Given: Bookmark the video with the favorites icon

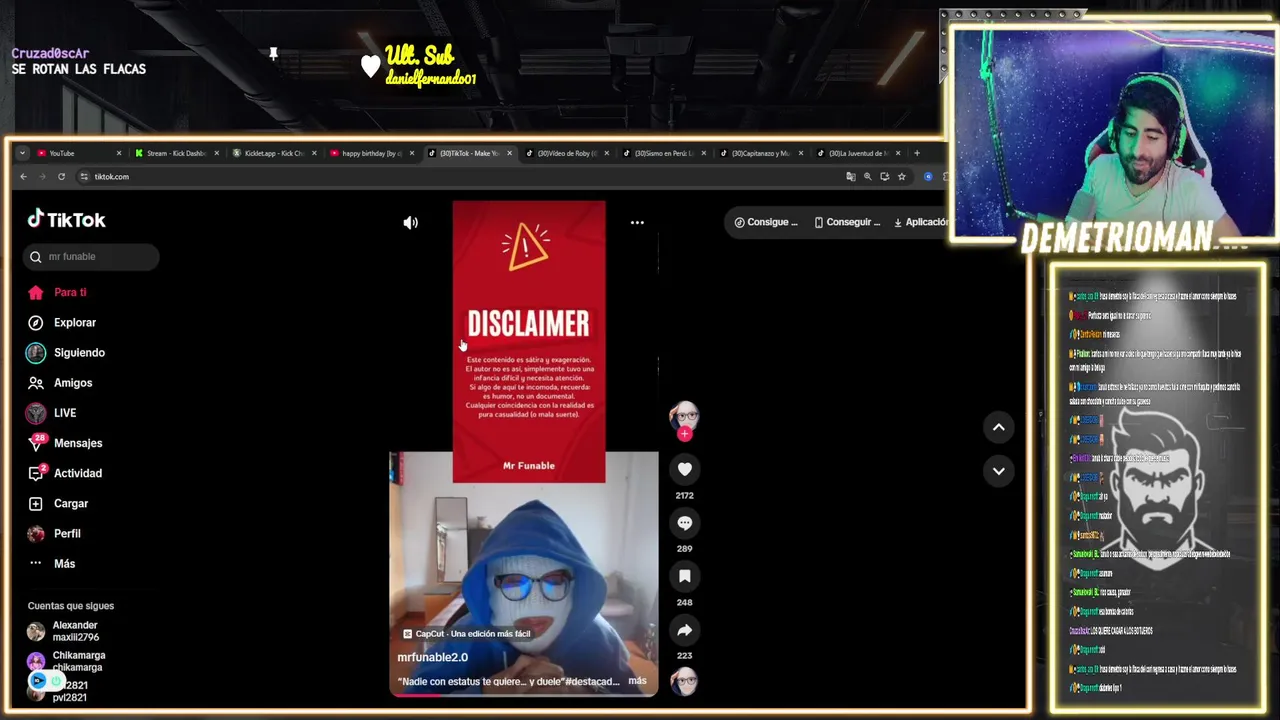Looking at the screenshot, I should coord(684,576).
